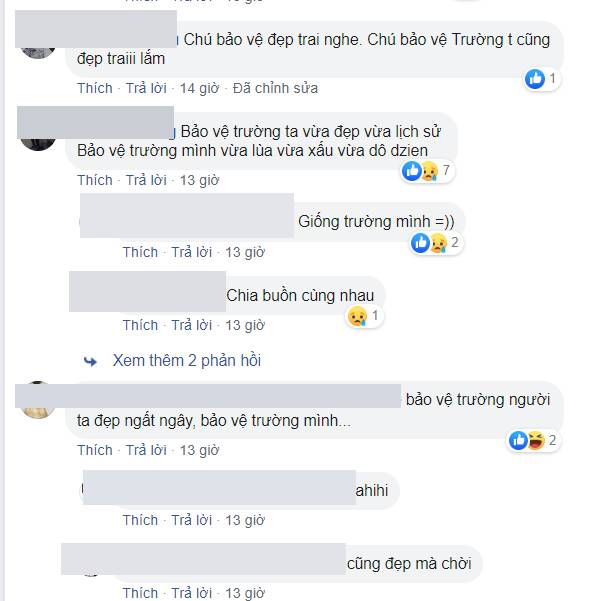Image resolution: width=599 pixels, height=601 pixels.
Task: Like the 'vừa lùa vừa xấu' comment
Action: point(95,180)
